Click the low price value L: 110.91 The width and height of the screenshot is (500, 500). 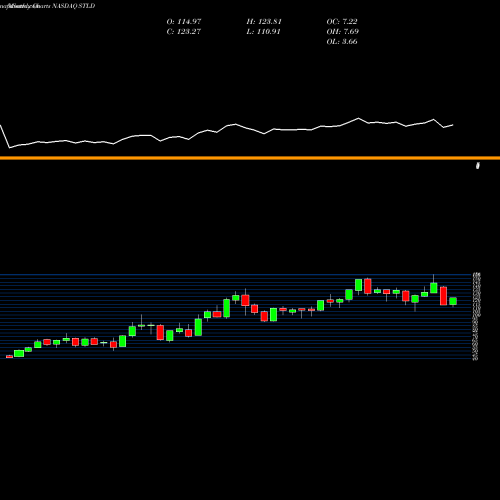263,32
